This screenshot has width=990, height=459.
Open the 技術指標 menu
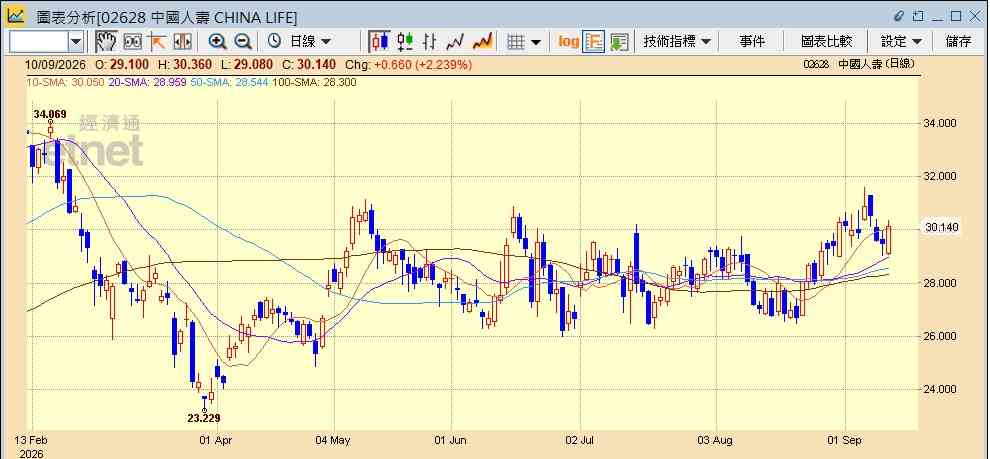coord(677,42)
